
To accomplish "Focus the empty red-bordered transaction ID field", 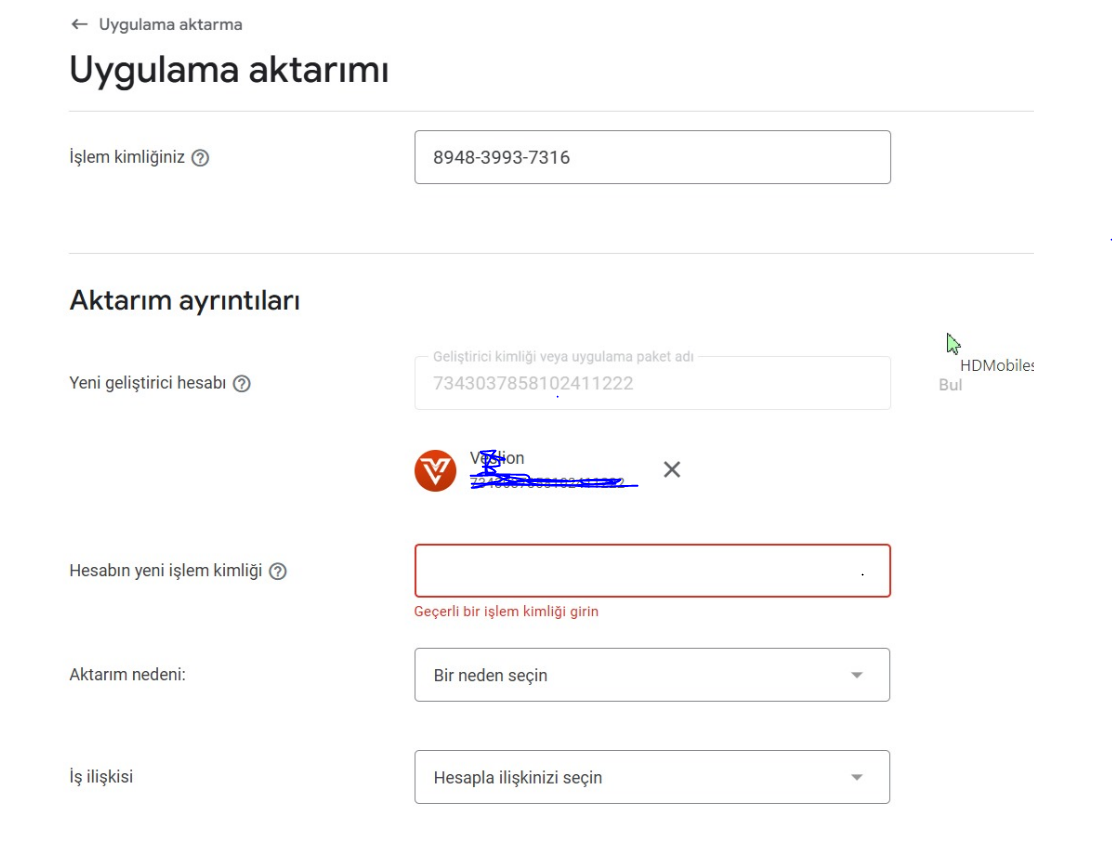I will pyautogui.click(x=652, y=571).
